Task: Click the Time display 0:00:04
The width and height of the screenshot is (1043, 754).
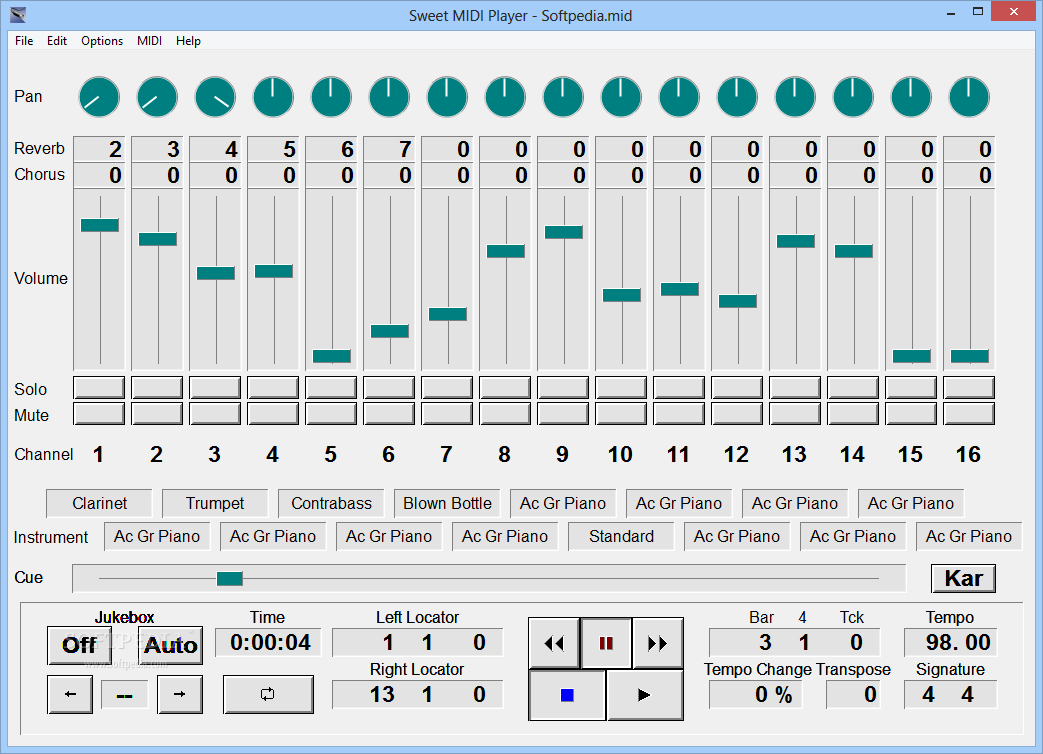Action: click(268, 642)
